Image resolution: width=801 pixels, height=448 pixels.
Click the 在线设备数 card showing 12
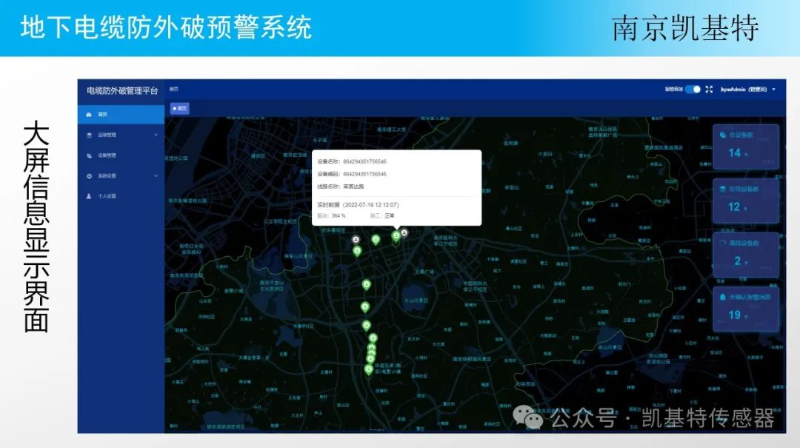(x=746, y=201)
